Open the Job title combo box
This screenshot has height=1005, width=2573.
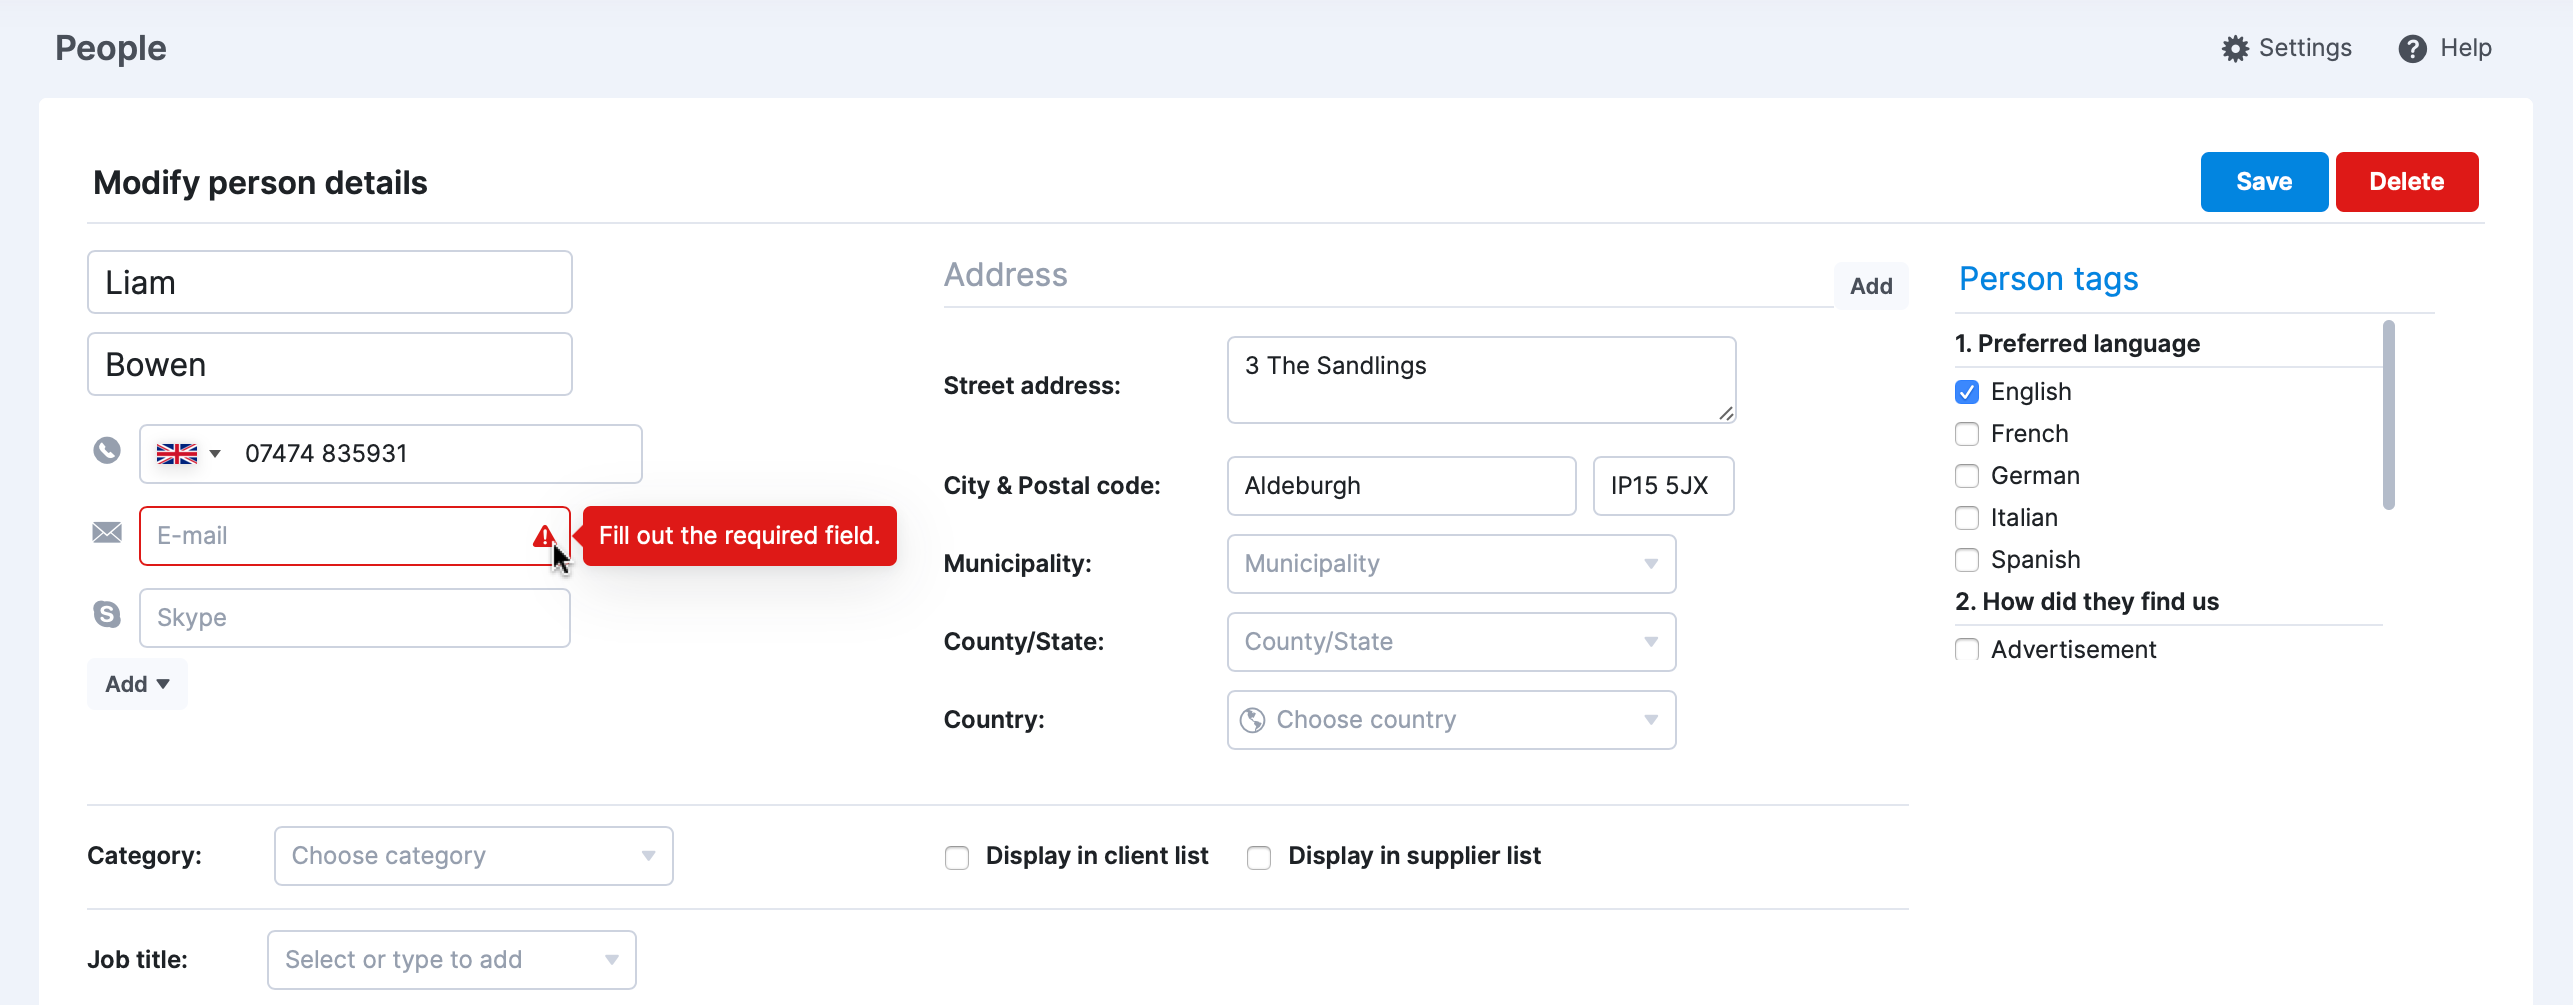point(451,960)
